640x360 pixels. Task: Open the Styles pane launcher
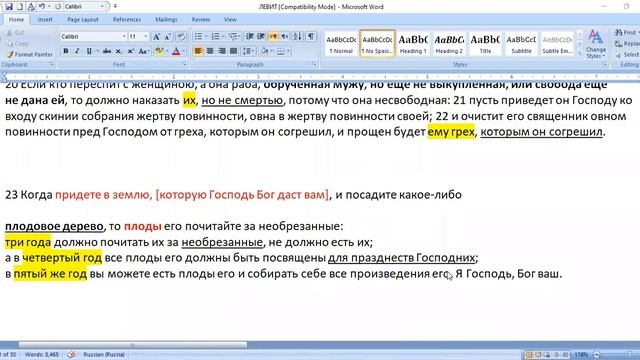605,64
